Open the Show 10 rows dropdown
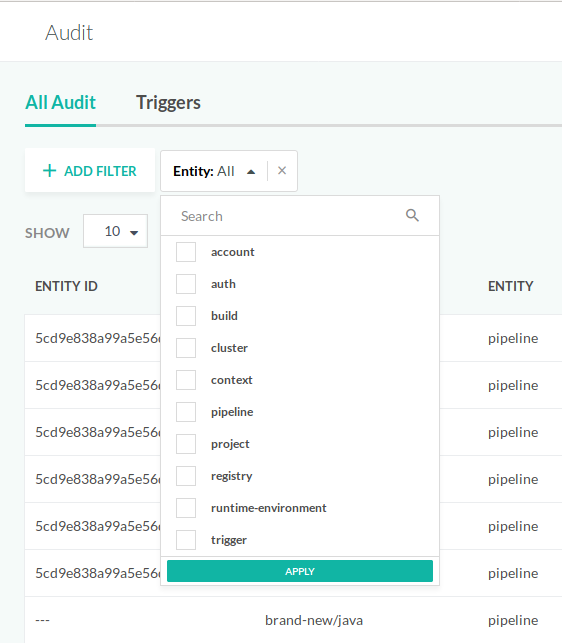This screenshot has width=562, height=643. (x=115, y=231)
